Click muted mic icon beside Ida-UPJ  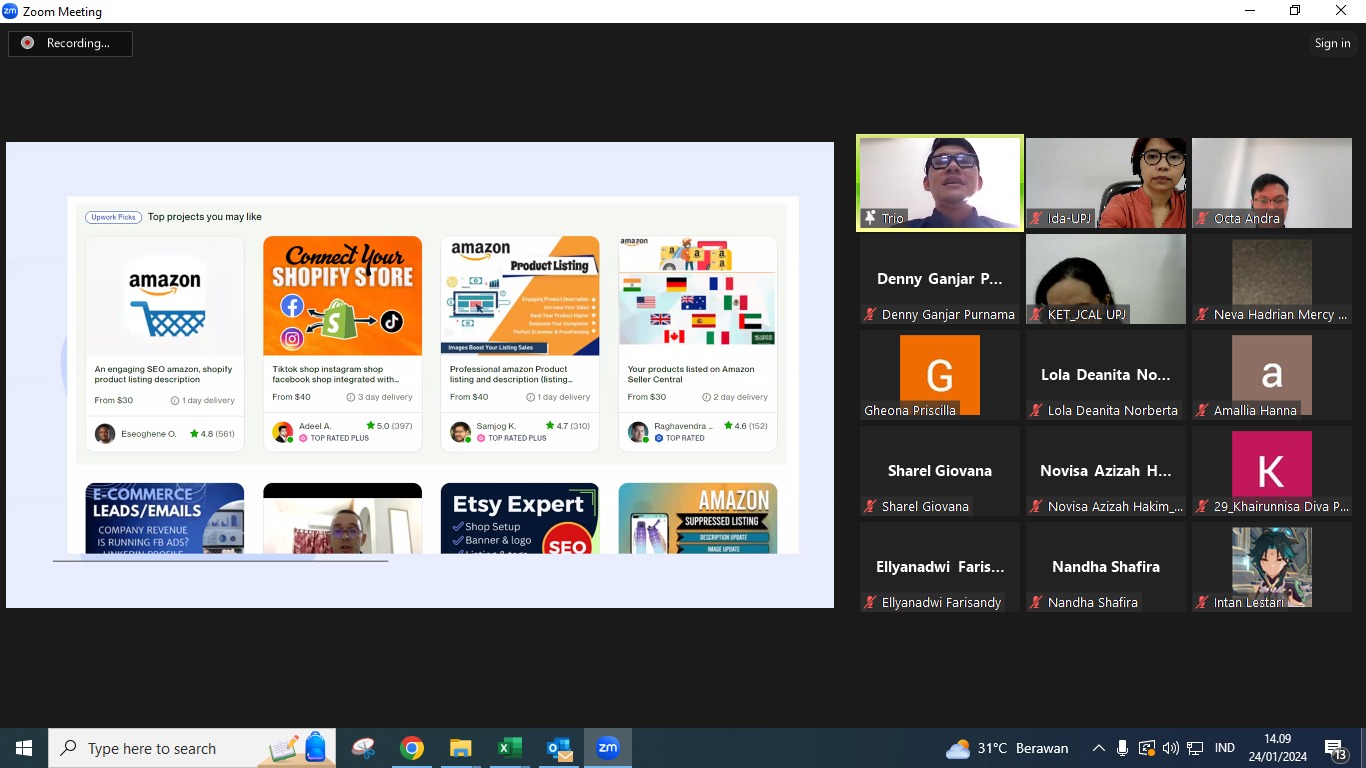(x=1036, y=218)
